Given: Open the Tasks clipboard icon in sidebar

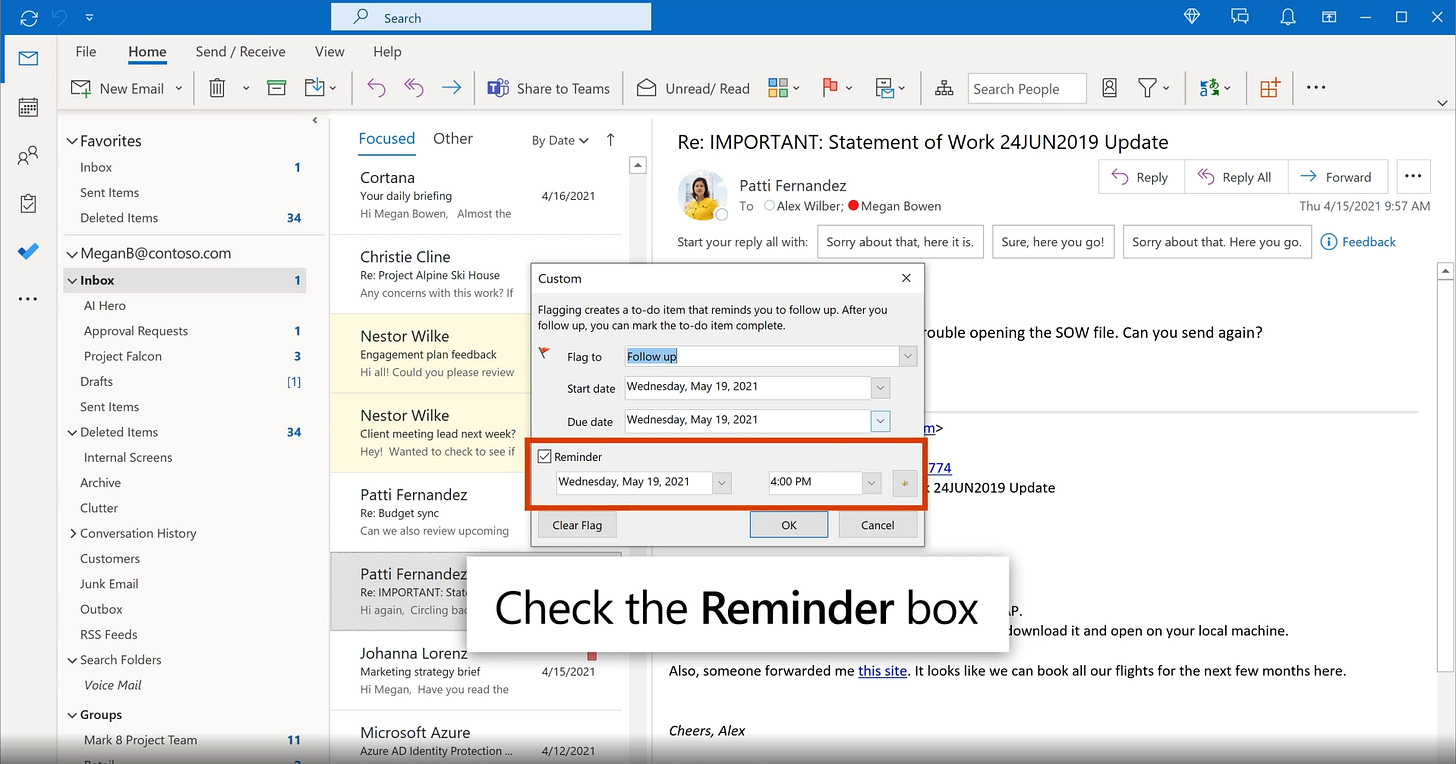Looking at the screenshot, I should [28, 203].
